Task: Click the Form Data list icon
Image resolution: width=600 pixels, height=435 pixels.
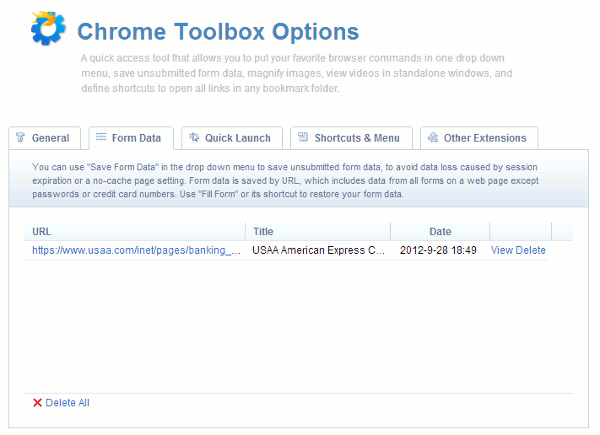Action: point(101,137)
